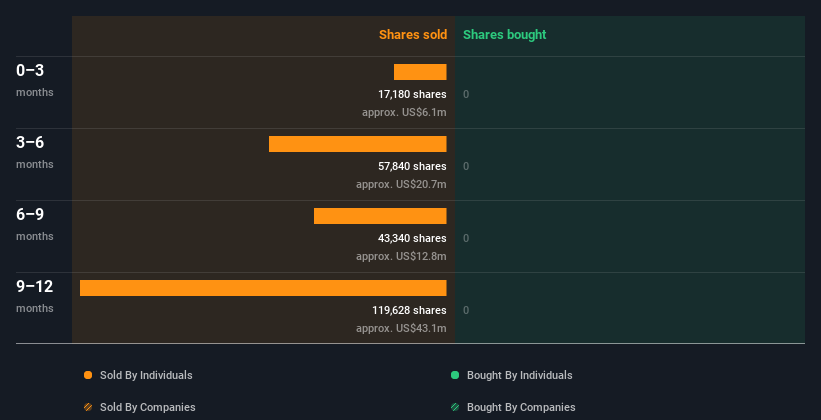Image resolution: width=821 pixels, height=420 pixels.
Task: Click the 57,840 shares value
Action: [413, 167]
